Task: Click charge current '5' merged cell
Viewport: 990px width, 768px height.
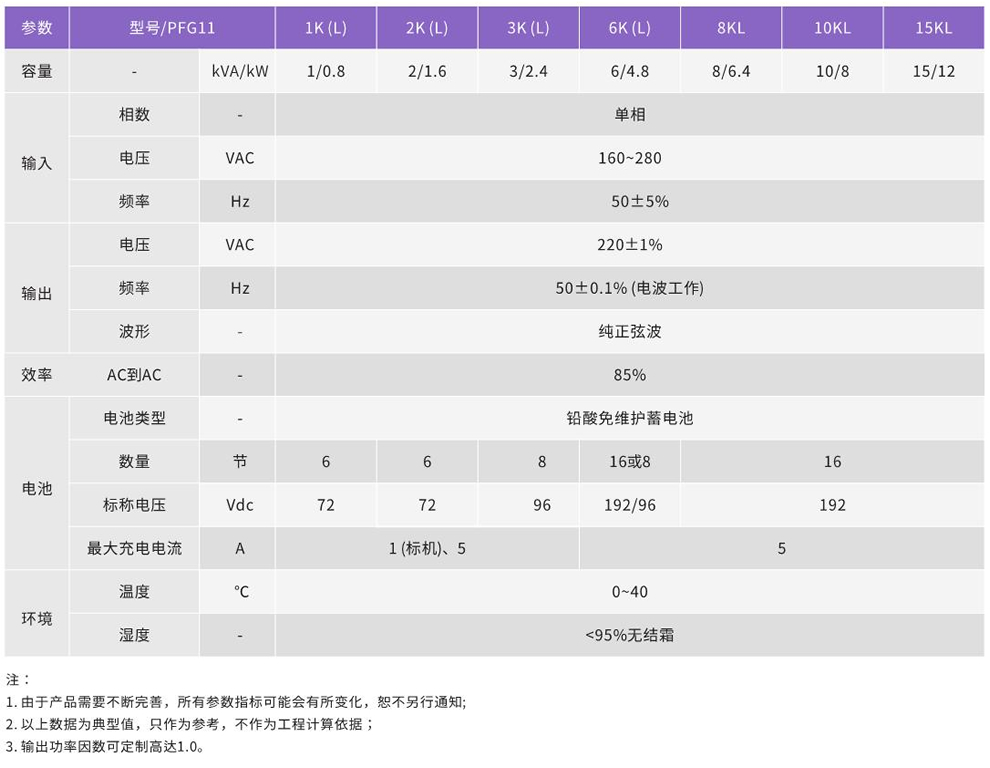Action: point(782,548)
